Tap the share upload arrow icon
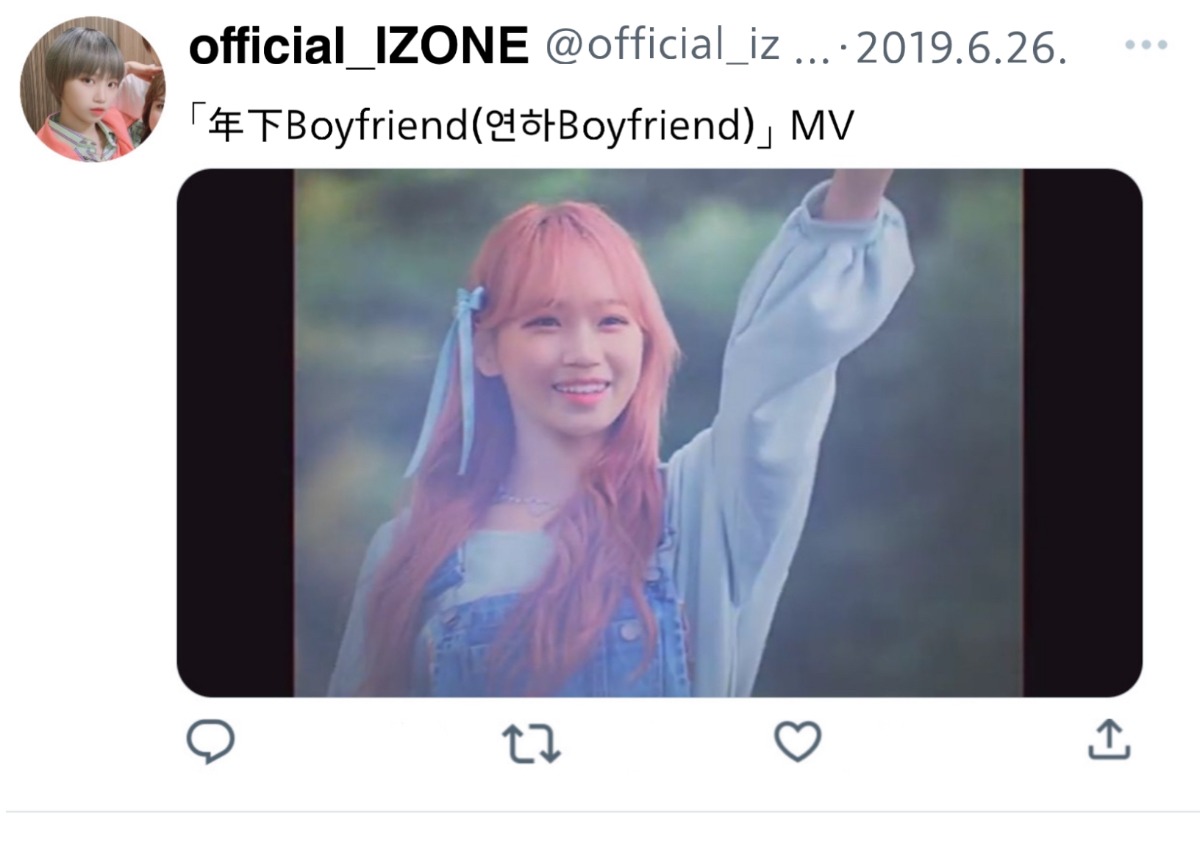The image size is (1200, 846). 1108,740
